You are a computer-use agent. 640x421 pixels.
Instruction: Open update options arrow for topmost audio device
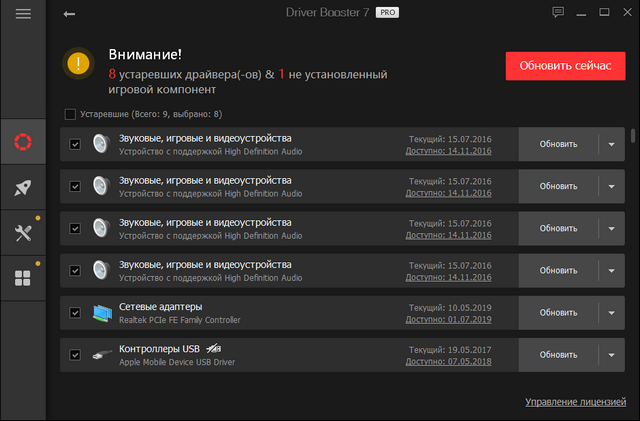pyautogui.click(x=612, y=144)
